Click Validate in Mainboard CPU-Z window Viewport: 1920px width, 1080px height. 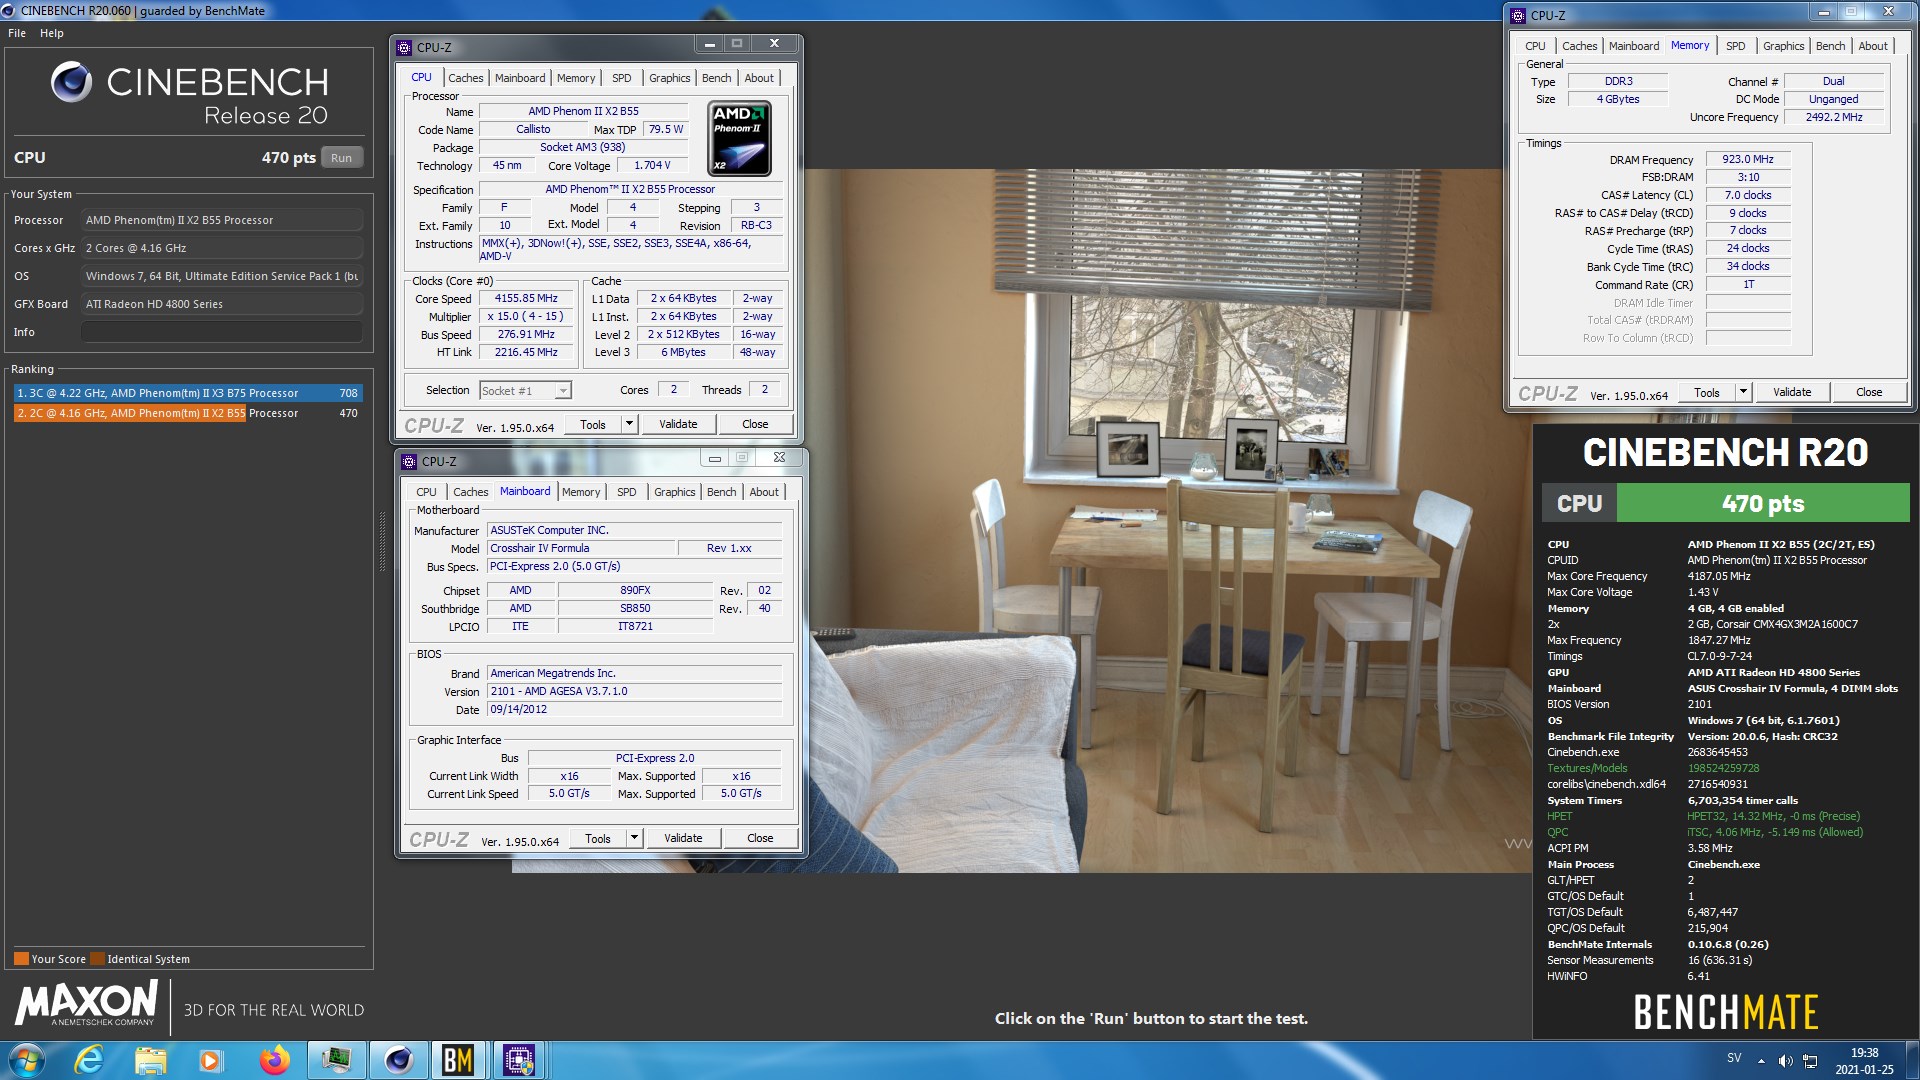[x=683, y=838]
